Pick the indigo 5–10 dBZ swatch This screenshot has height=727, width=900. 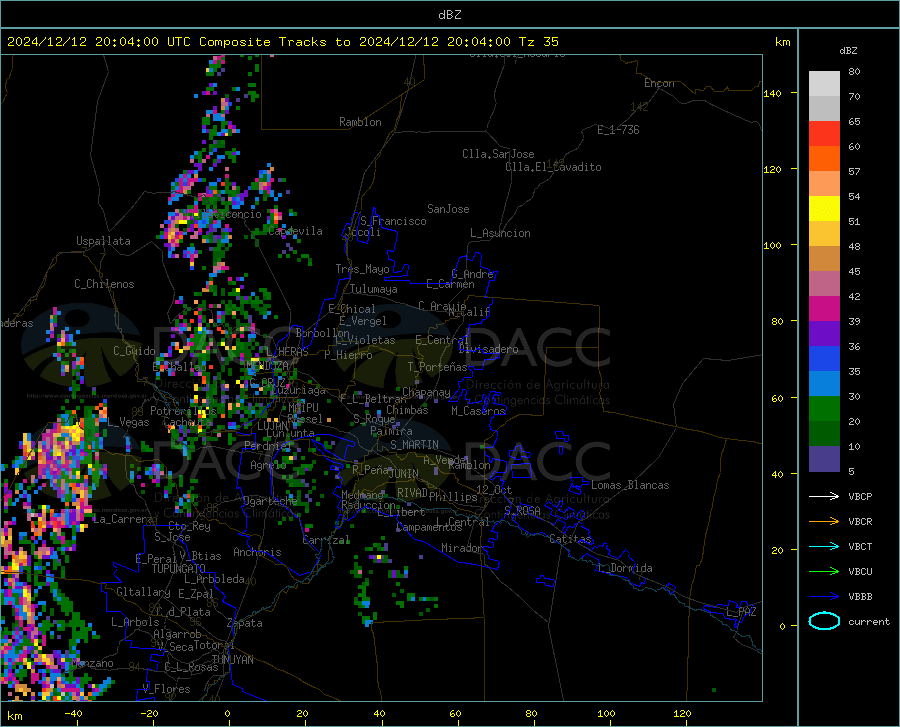[824, 459]
